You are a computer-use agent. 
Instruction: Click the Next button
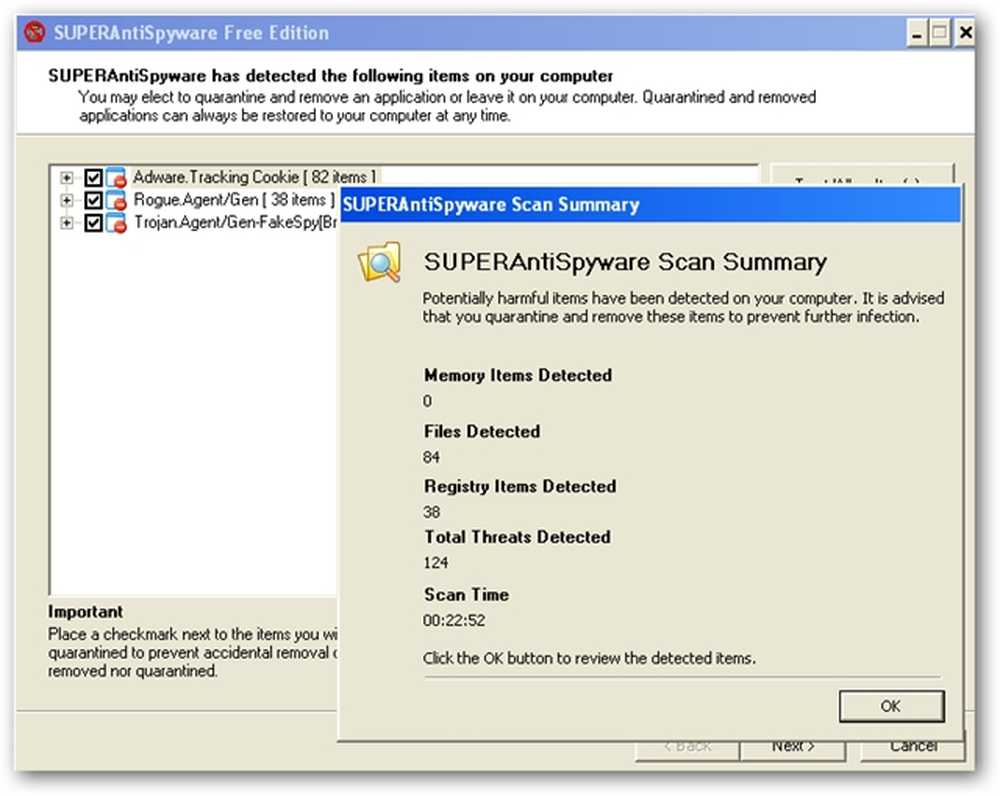(x=793, y=747)
